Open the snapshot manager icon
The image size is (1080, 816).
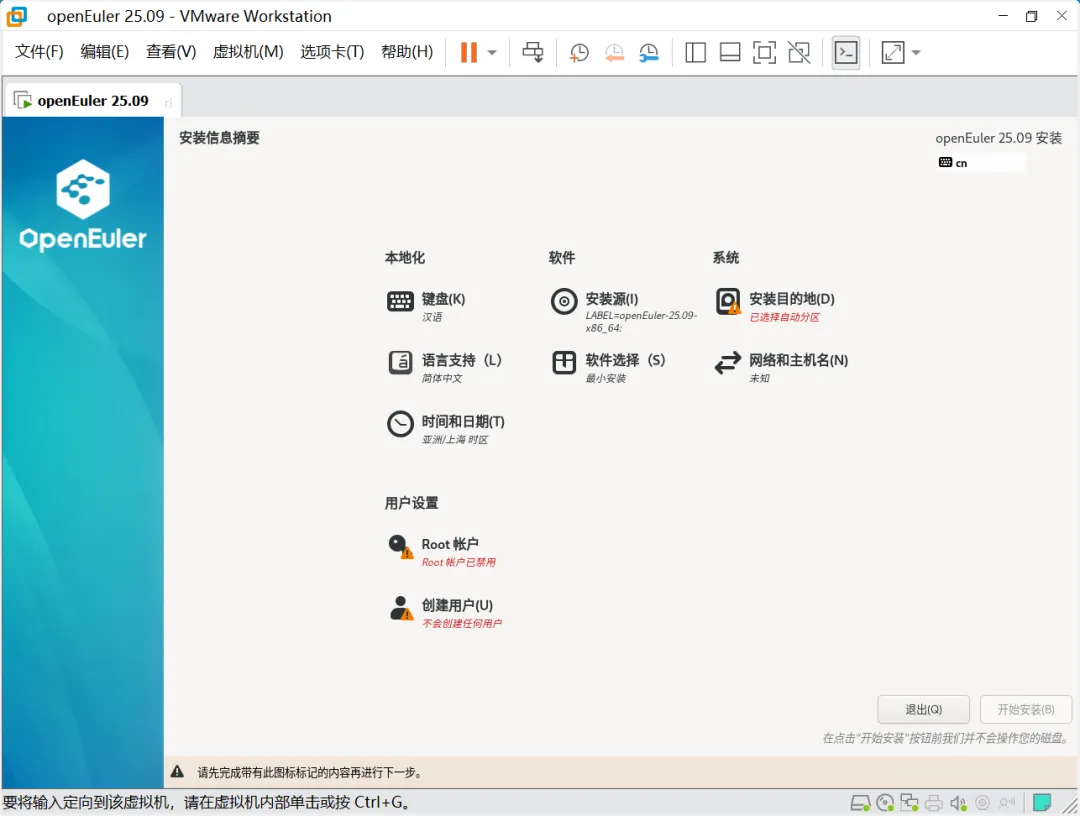coord(648,52)
